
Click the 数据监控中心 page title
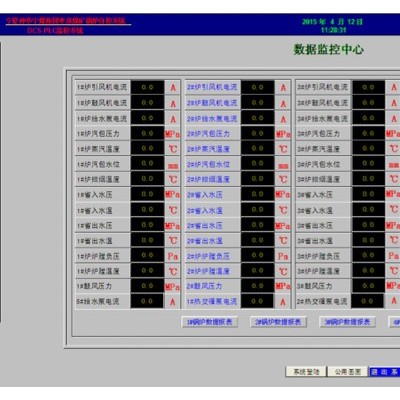pos(328,49)
